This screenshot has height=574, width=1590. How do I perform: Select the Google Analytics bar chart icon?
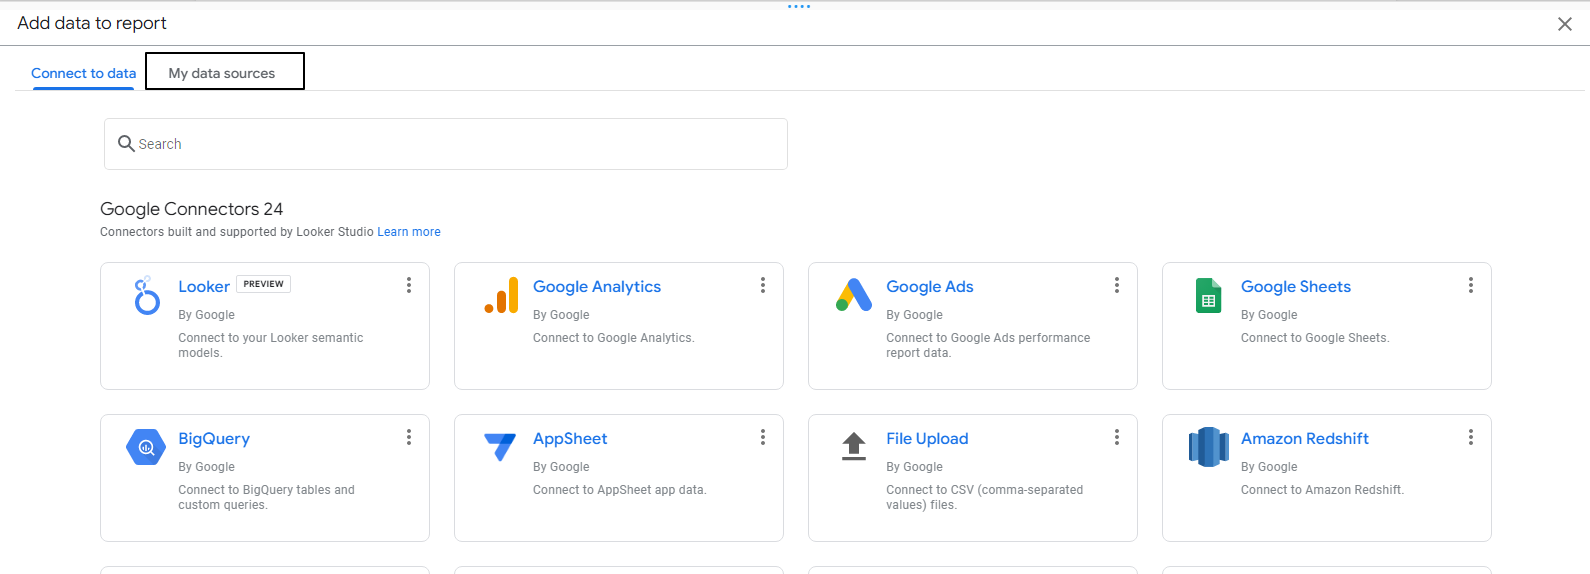(501, 295)
